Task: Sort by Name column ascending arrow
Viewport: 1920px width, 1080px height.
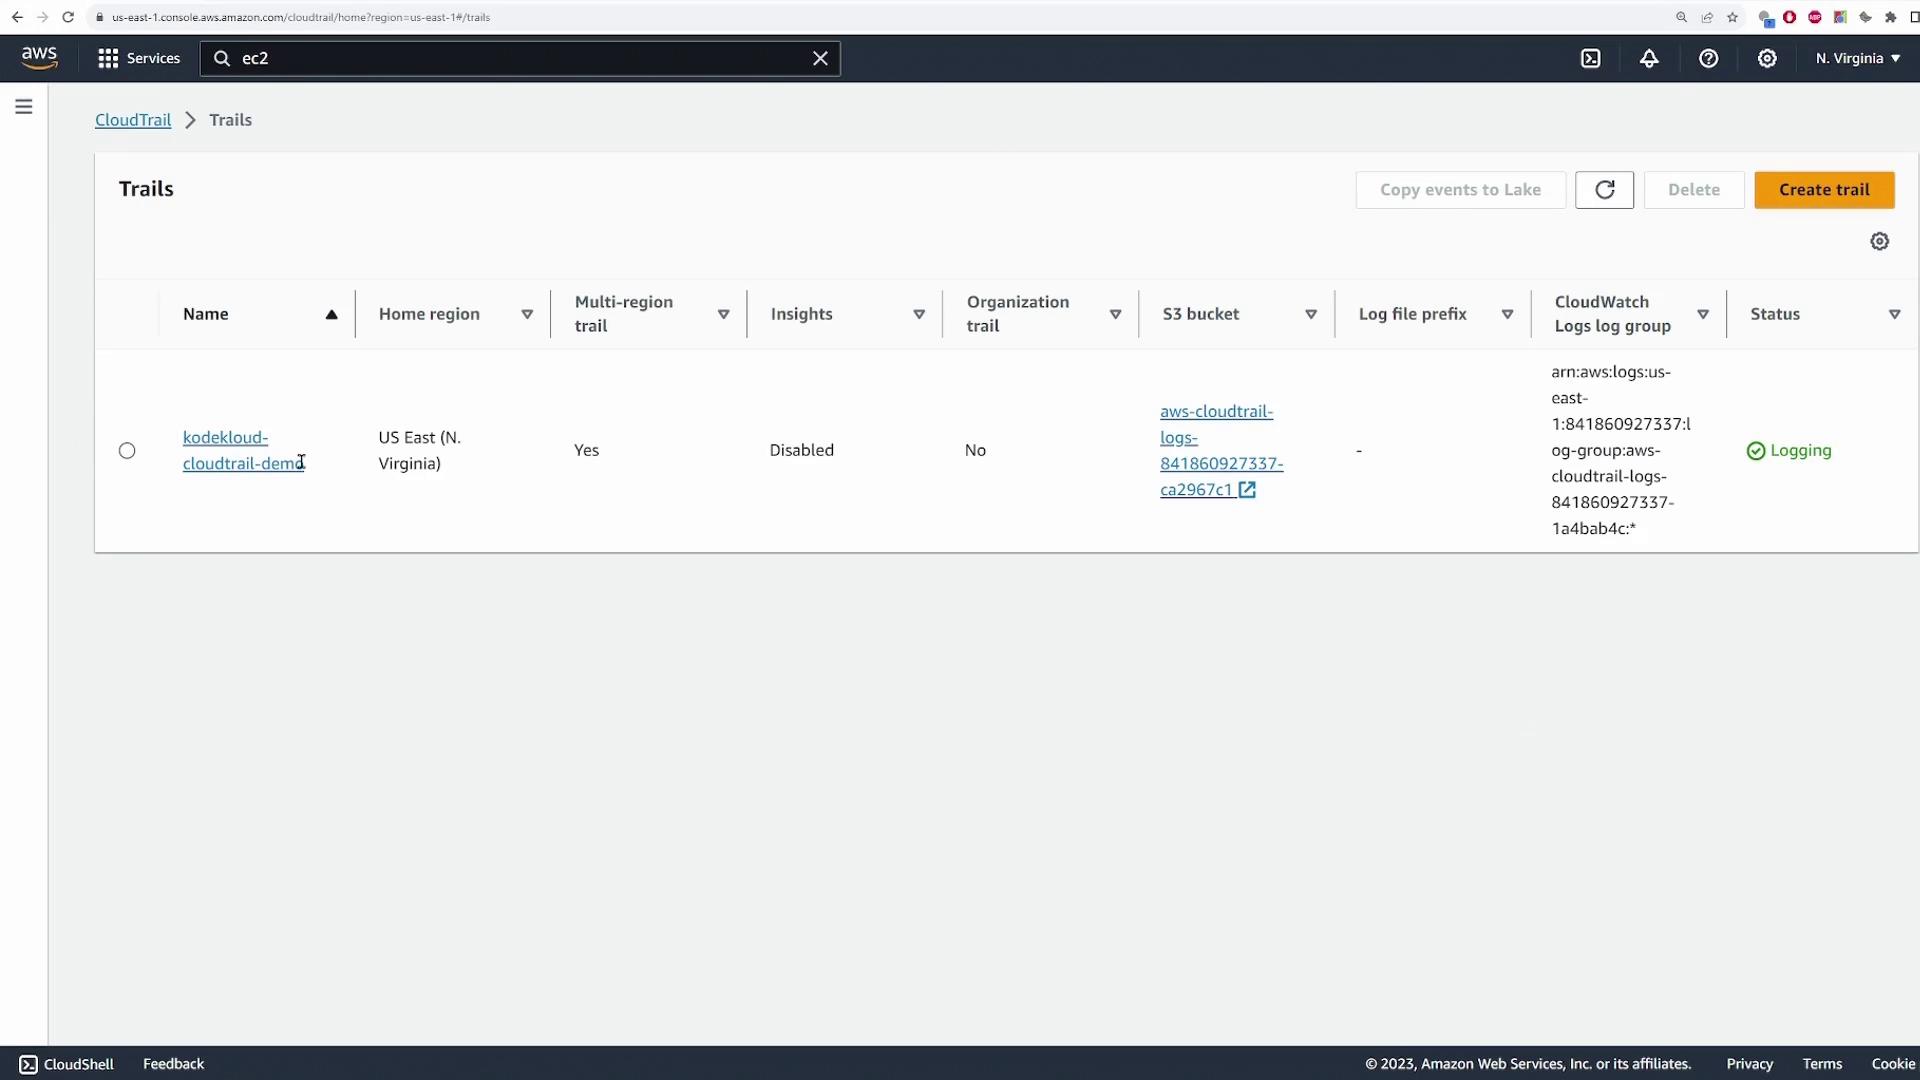Action: (x=331, y=314)
